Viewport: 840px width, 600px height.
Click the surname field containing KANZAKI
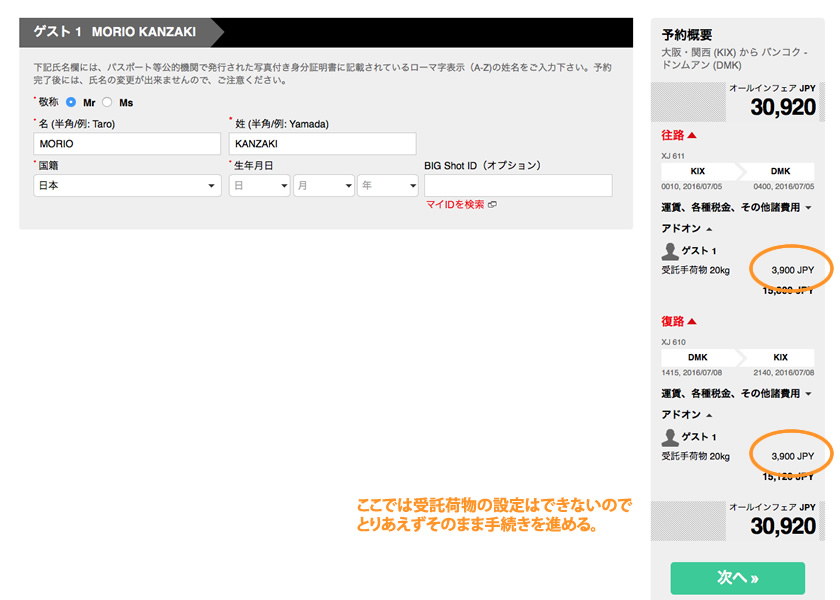(x=322, y=144)
